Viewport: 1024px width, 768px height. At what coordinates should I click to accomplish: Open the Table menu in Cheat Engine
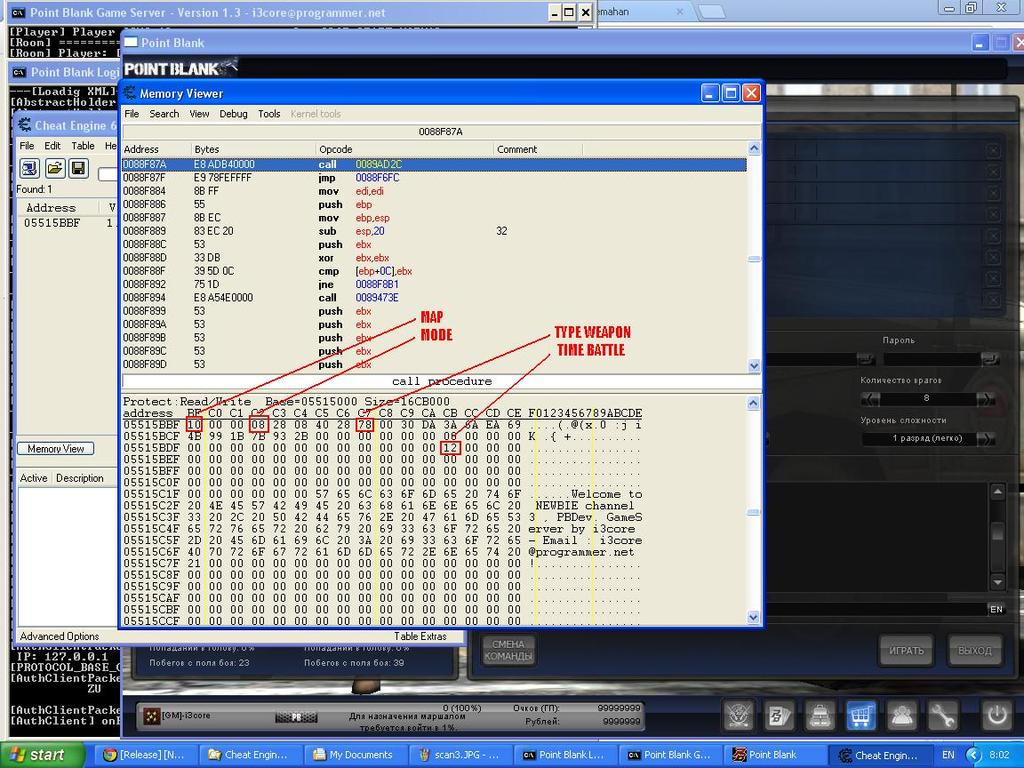tap(82, 145)
